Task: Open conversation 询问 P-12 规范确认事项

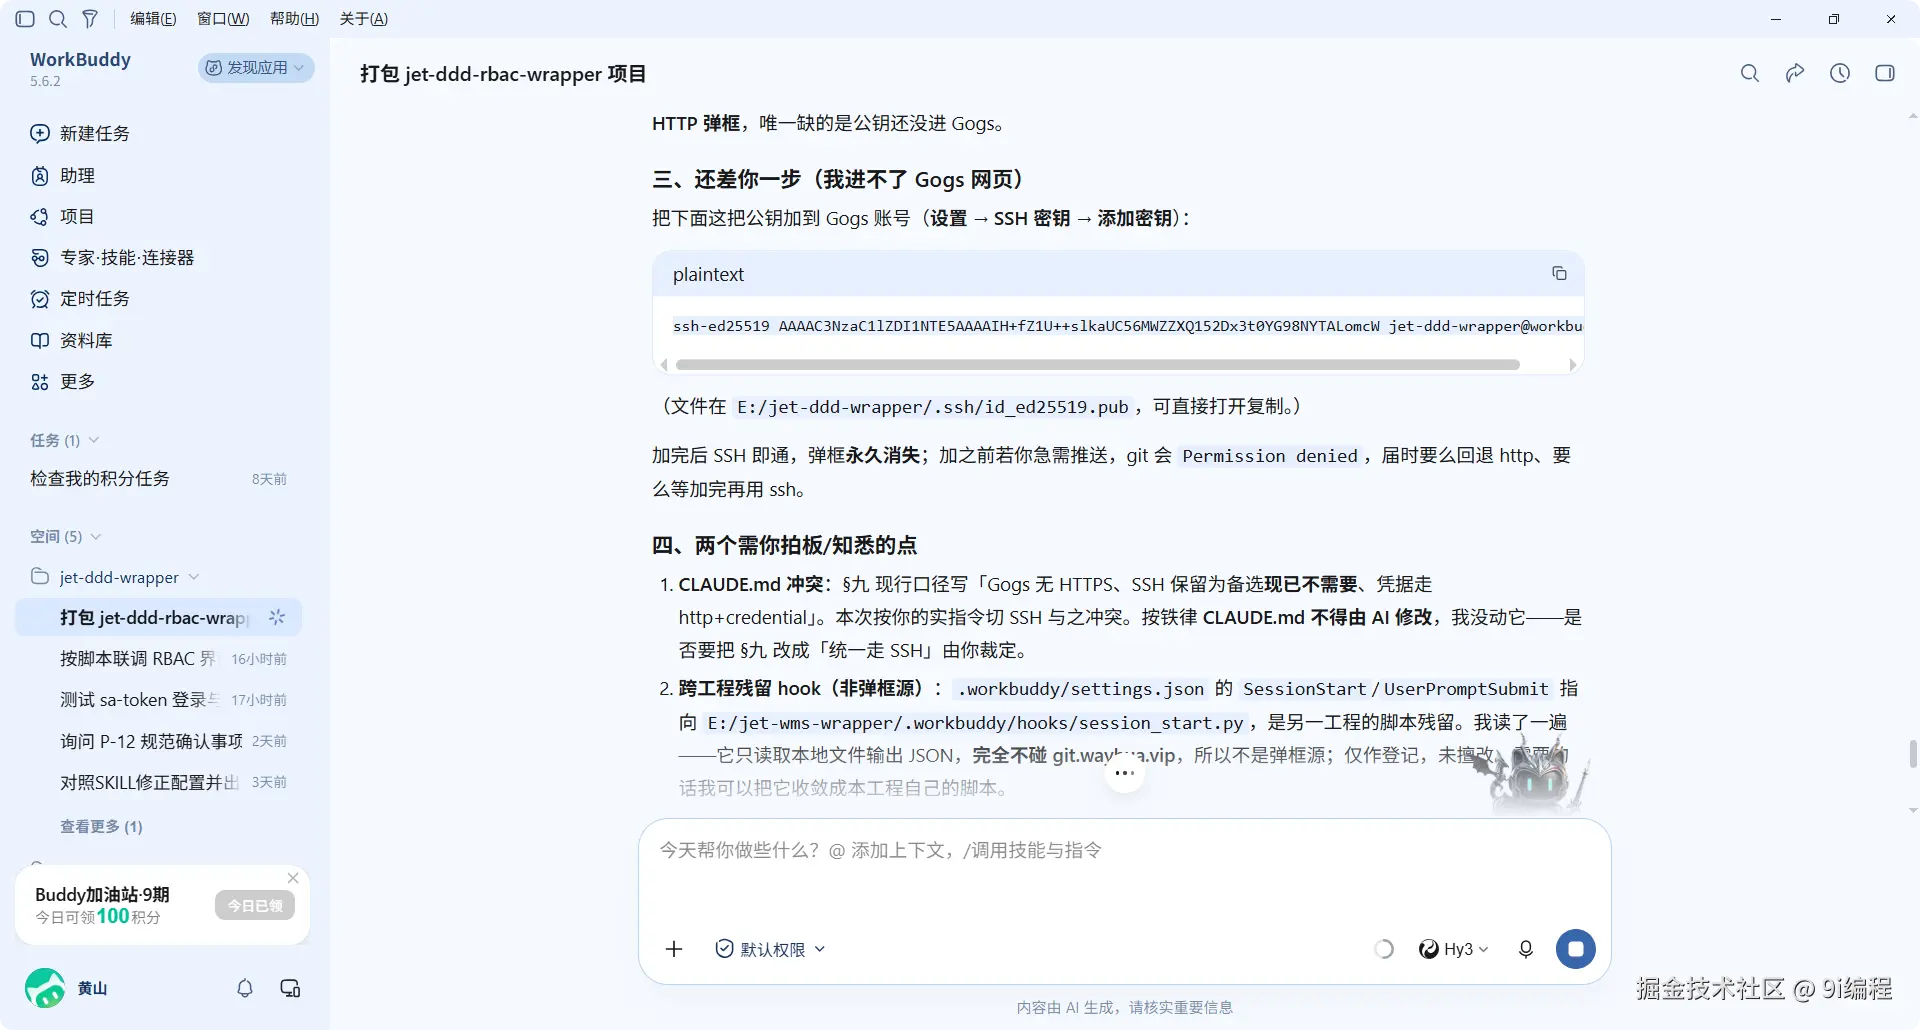Action: [158, 741]
